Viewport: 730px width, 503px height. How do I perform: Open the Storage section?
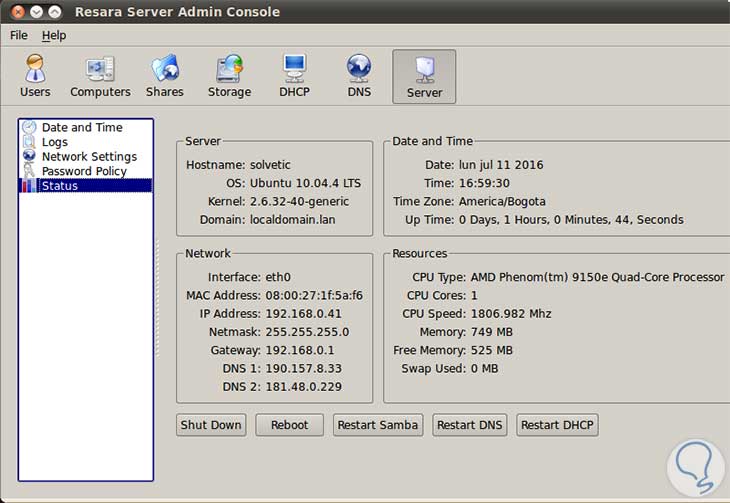coord(230,76)
